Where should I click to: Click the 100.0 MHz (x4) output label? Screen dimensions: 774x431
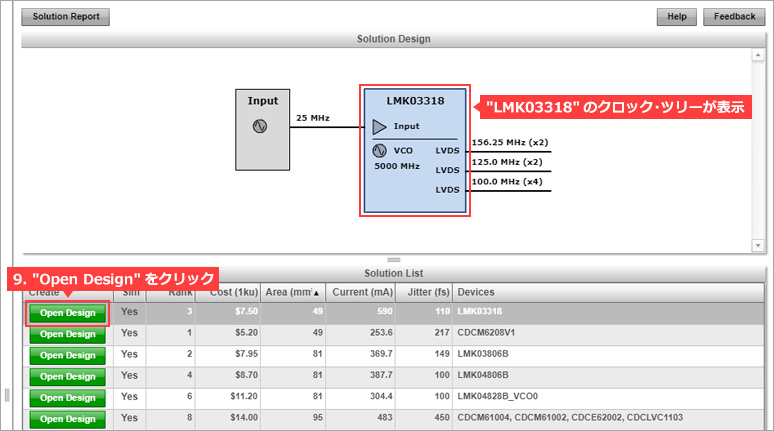point(507,182)
